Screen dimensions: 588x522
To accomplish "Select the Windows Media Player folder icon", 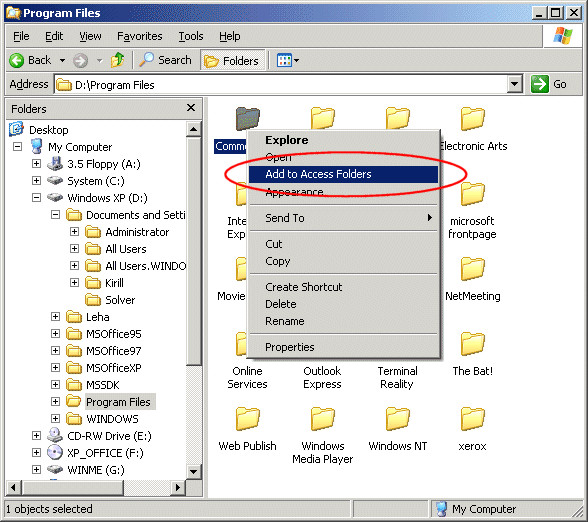I will 322,418.
